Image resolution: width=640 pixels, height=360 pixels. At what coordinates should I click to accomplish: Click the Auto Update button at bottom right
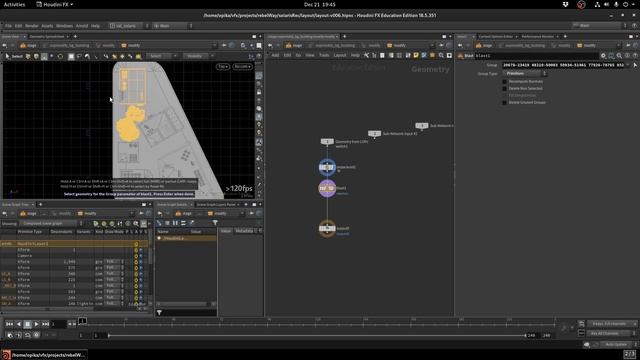tap(616, 344)
